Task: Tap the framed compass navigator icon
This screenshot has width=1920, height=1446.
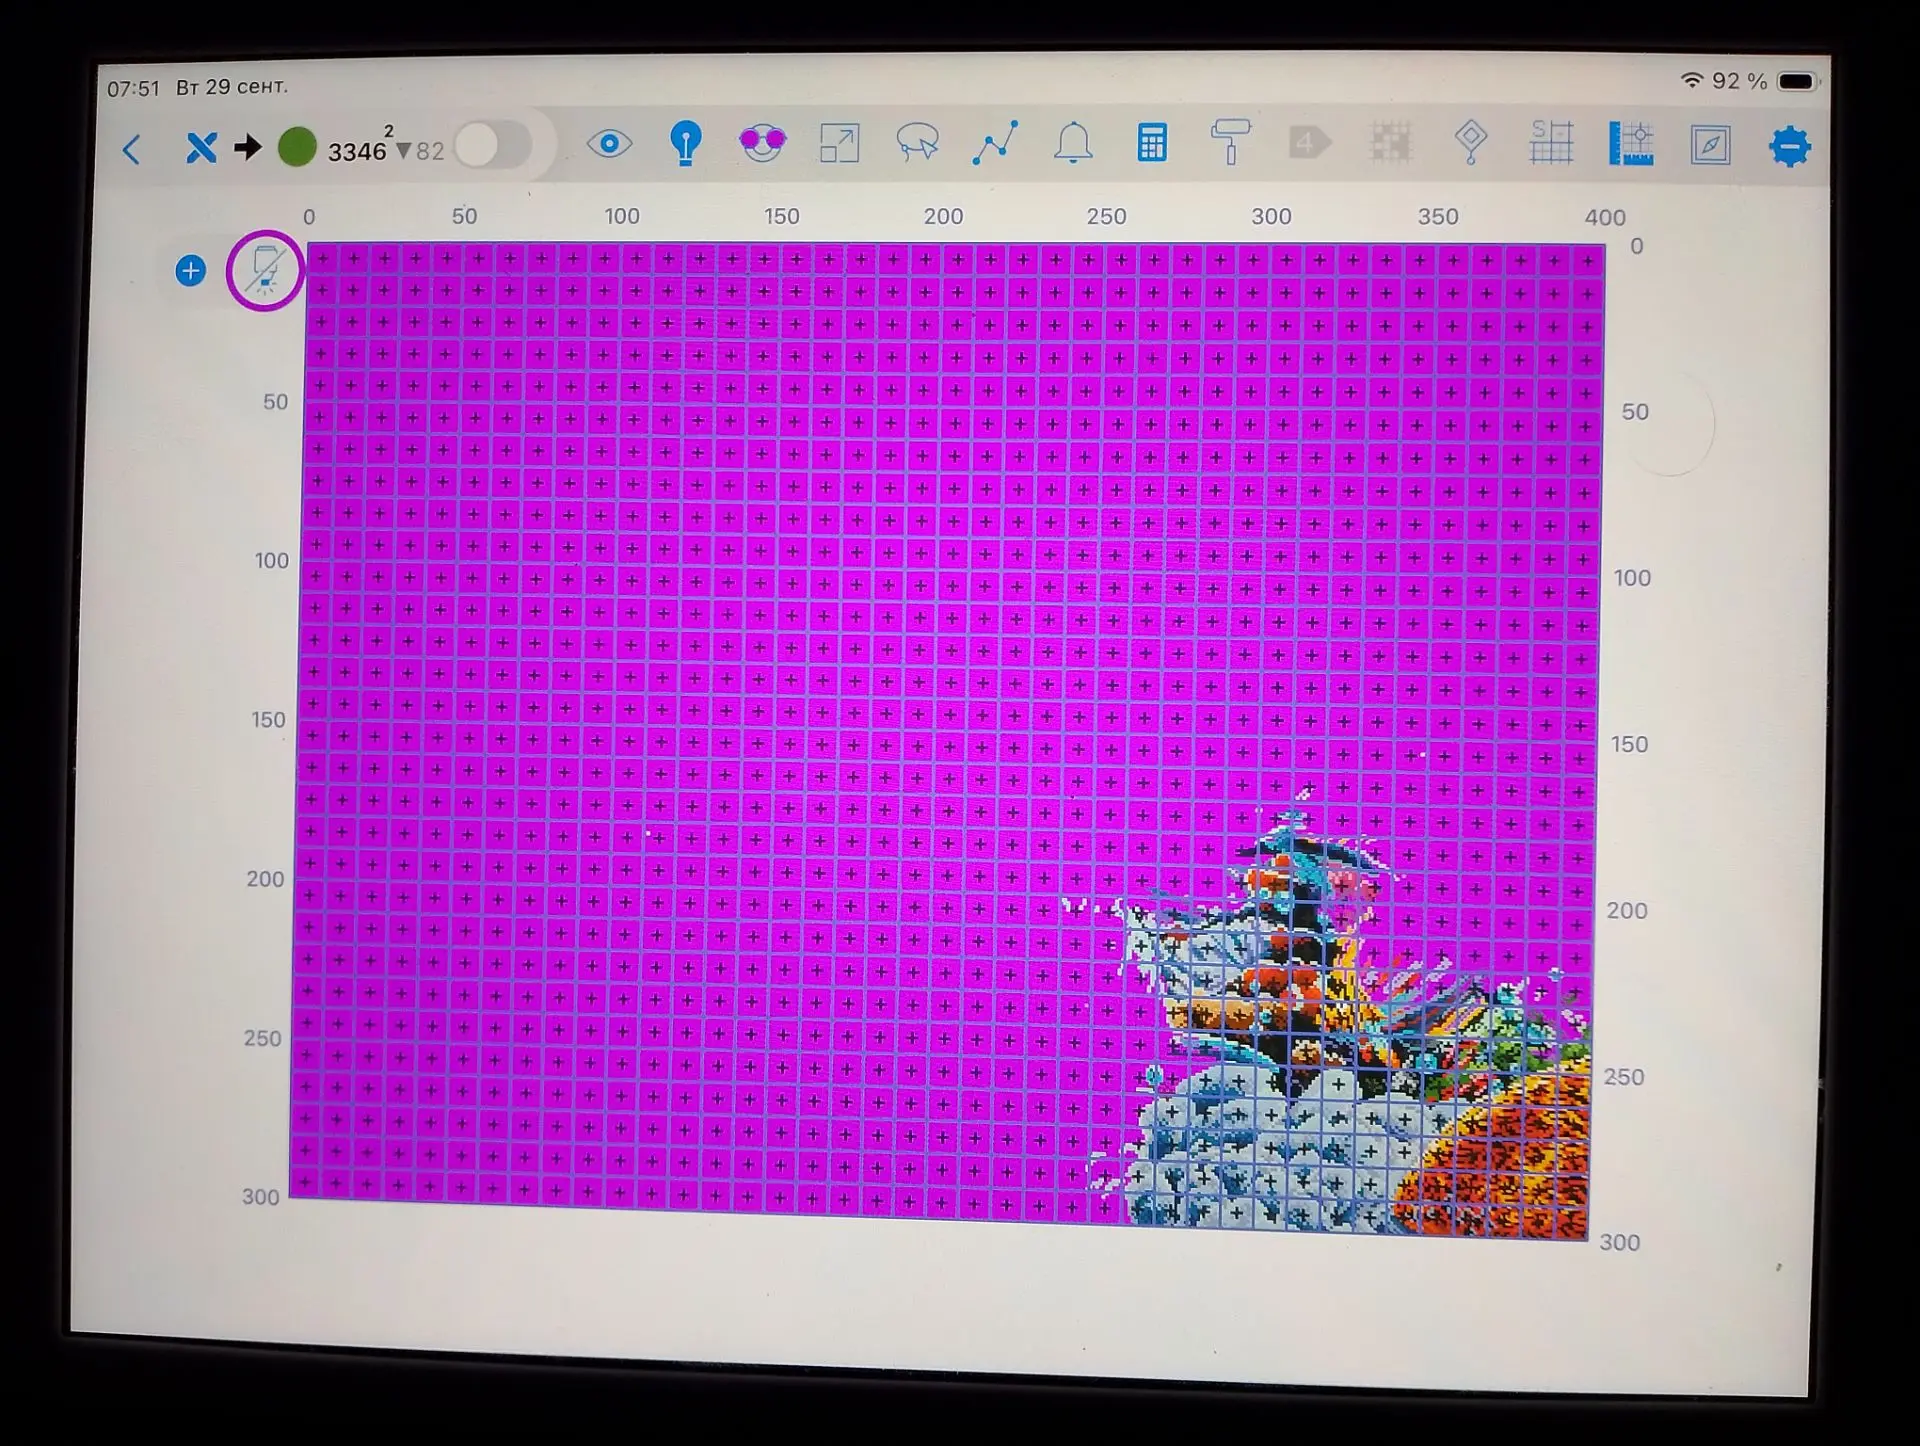Action: (1711, 146)
